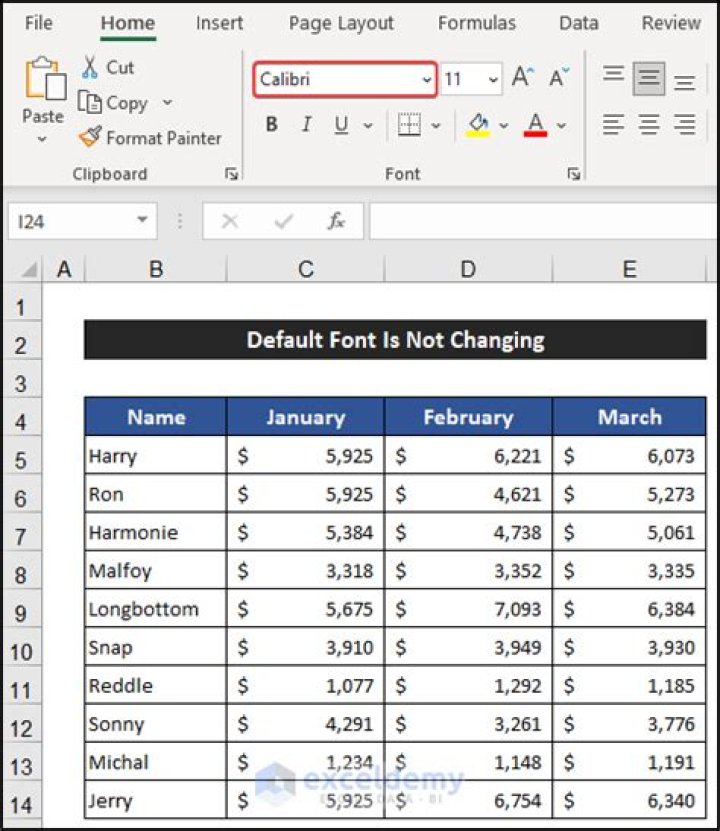Click Insert Function fx icon
The image size is (720, 831).
point(336,220)
